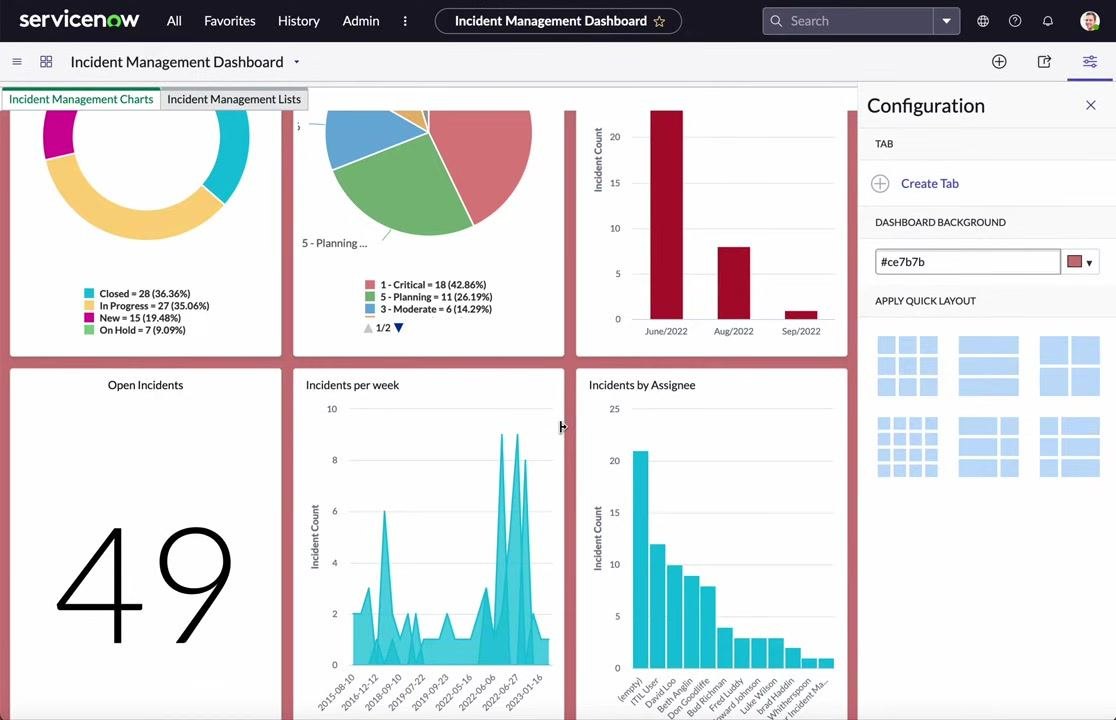Click the 49 Open Incidents score
This screenshot has width=1116, height=720.
[x=144, y=585]
